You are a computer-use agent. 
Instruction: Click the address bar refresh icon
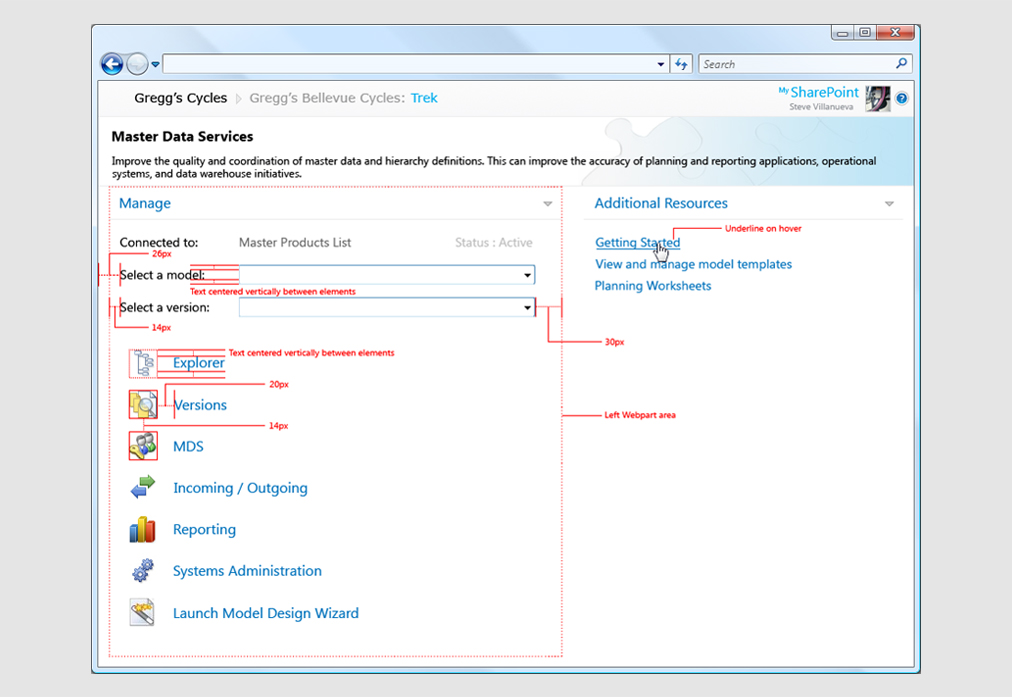pyautogui.click(x=682, y=64)
